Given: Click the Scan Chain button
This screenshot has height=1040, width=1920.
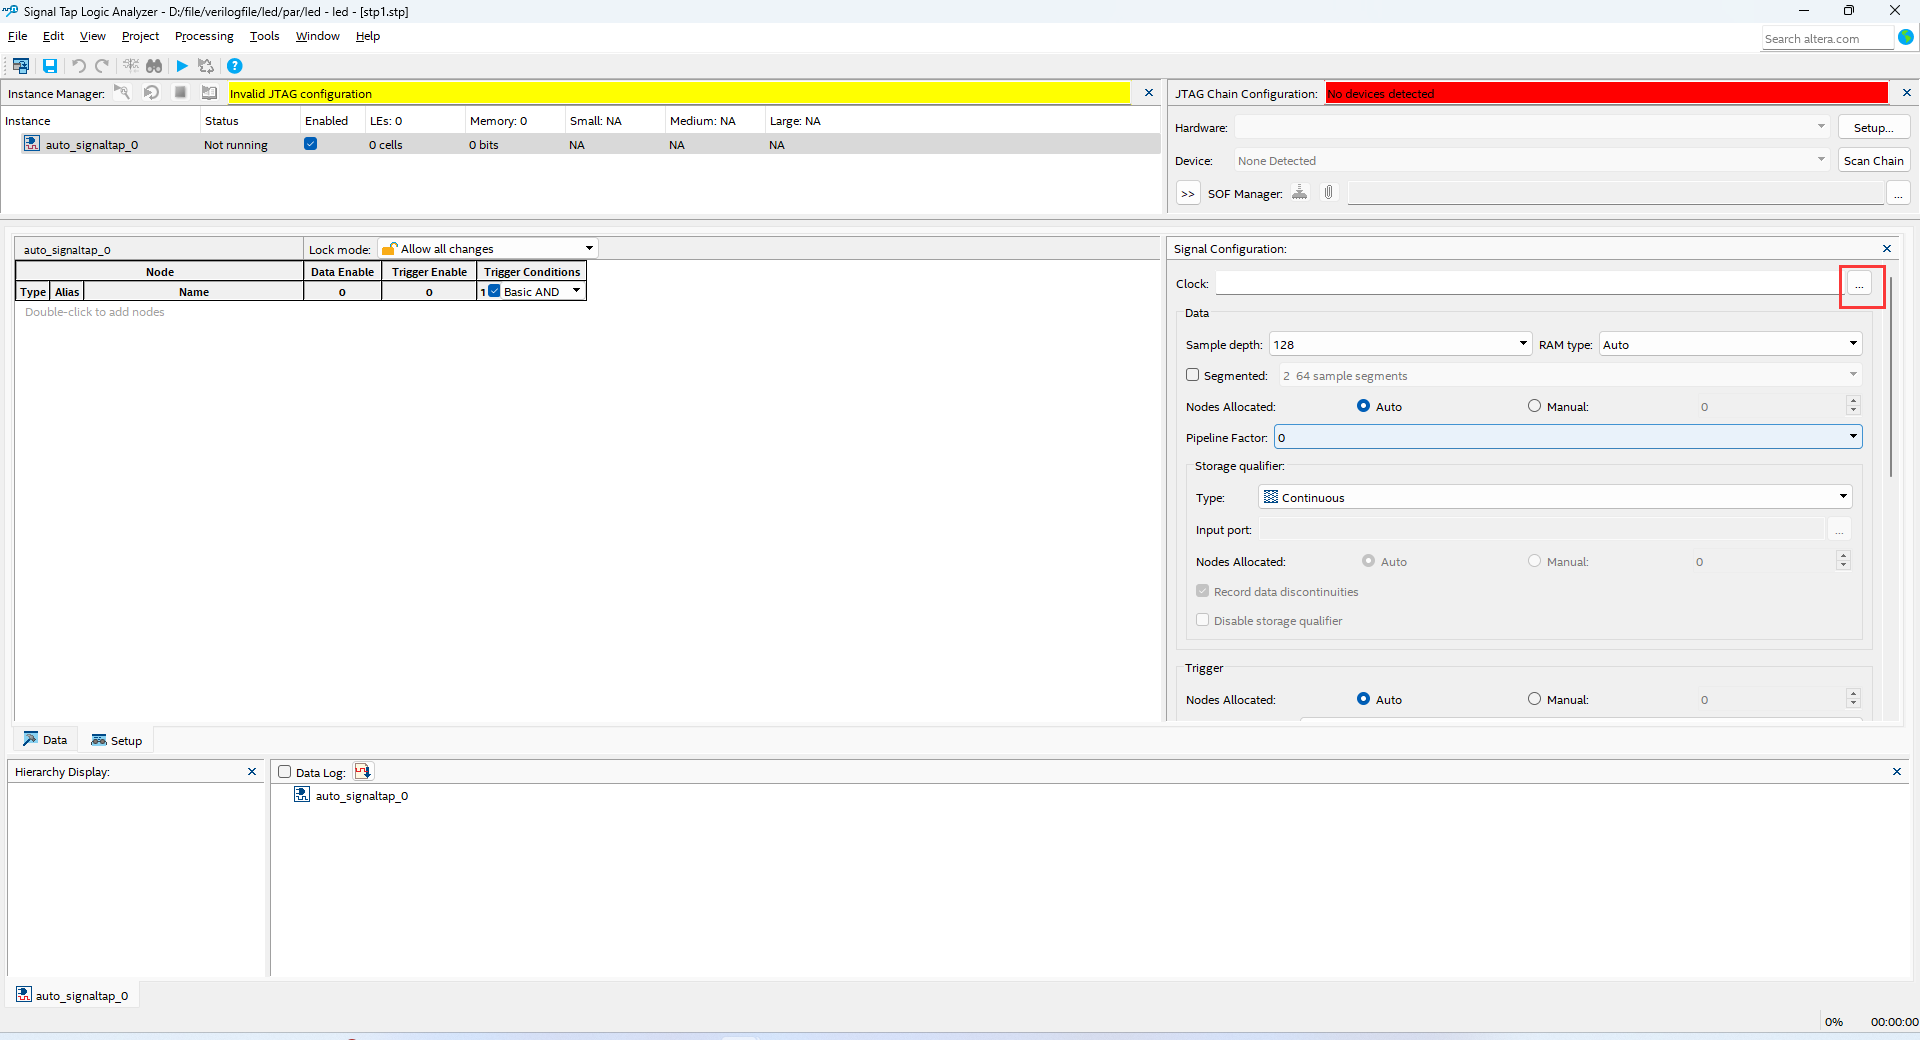Looking at the screenshot, I should pos(1873,160).
